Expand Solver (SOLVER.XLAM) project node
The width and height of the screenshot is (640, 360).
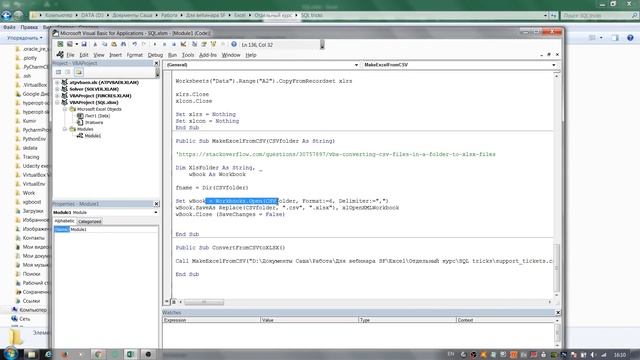tap(57, 89)
